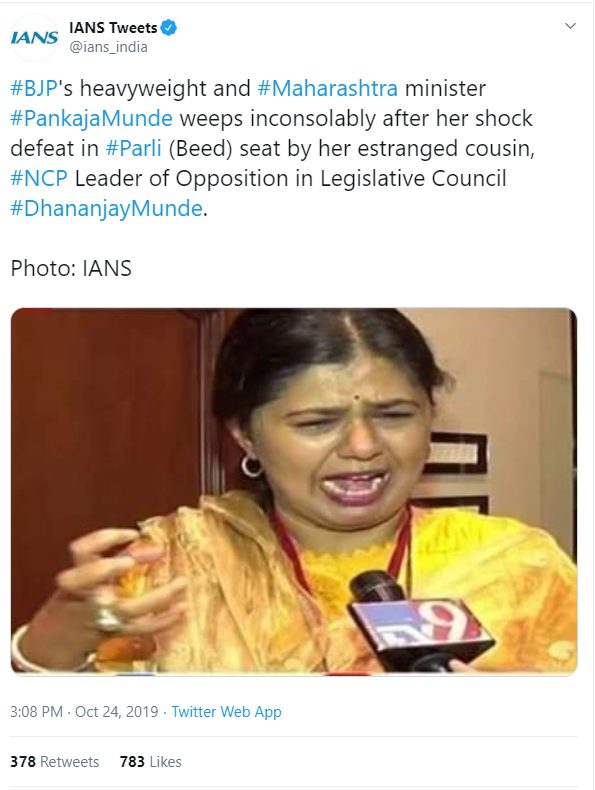This screenshot has height=790, width=595.
Task: Enlarge the tweet's attached photo
Action: (294, 491)
